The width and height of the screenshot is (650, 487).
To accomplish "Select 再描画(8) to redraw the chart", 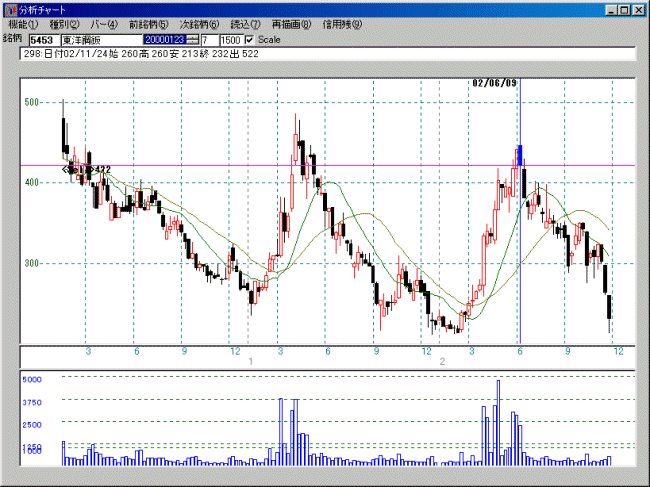I will pyautogui.click(x=291, y=24).
